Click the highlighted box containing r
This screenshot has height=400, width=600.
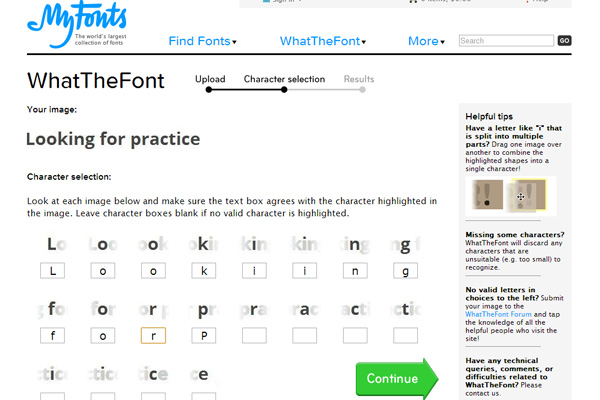coord(153,336)
